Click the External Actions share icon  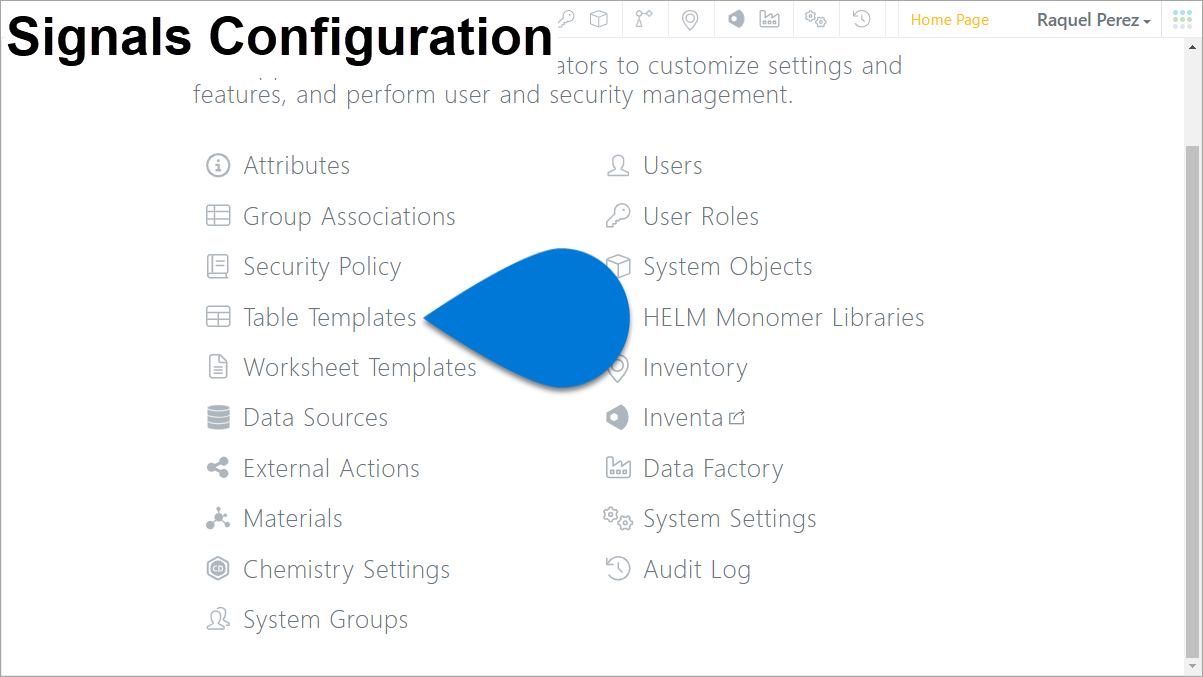[217, 468]
